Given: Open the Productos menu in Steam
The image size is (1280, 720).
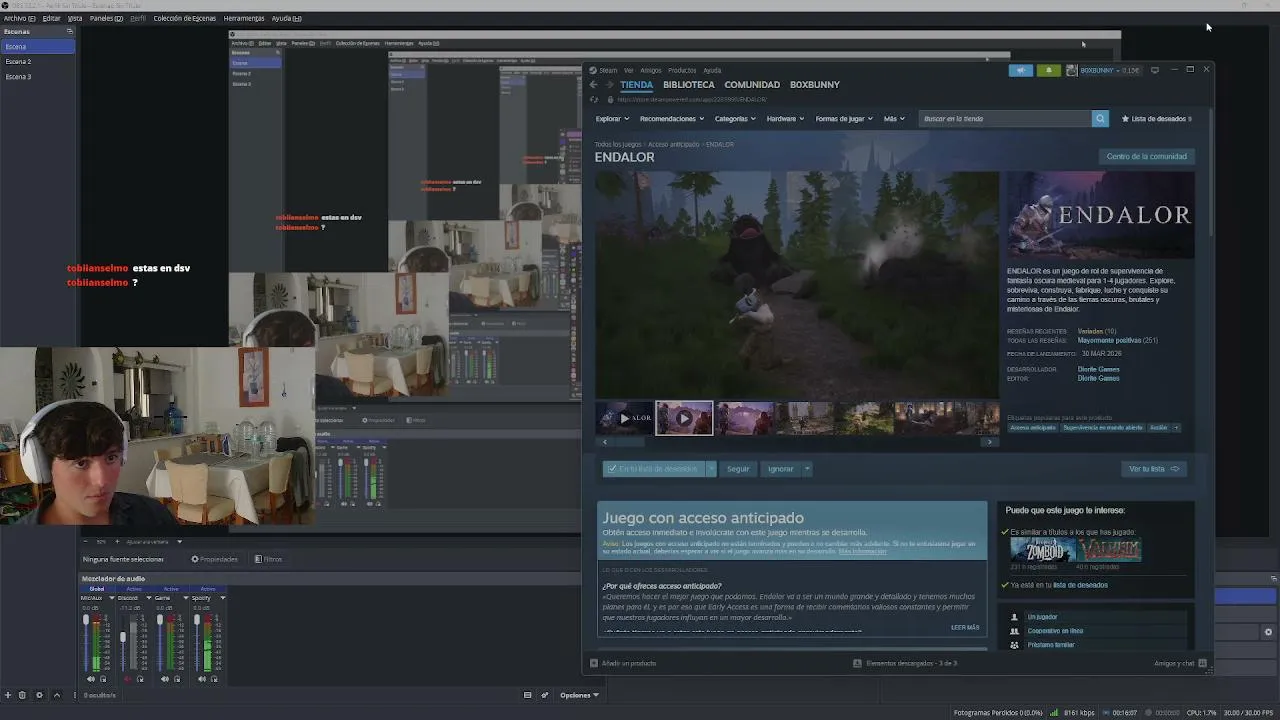Looking at the screenshot, I should click(x=682, y=70).
